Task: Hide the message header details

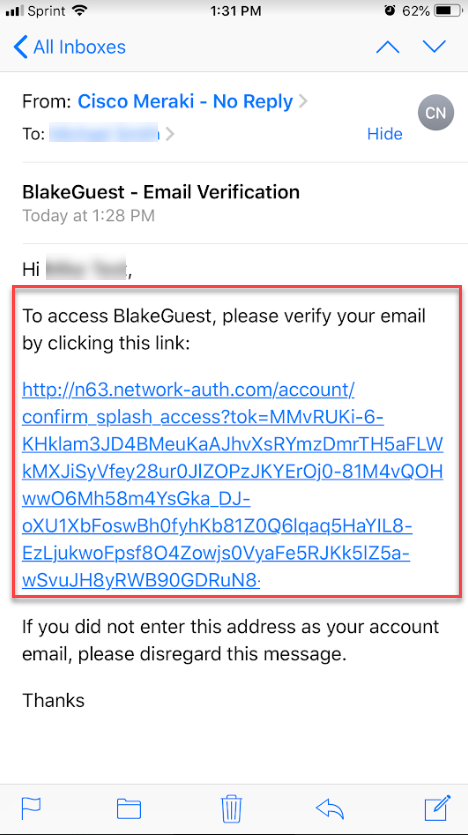Action: pos(384,134)
